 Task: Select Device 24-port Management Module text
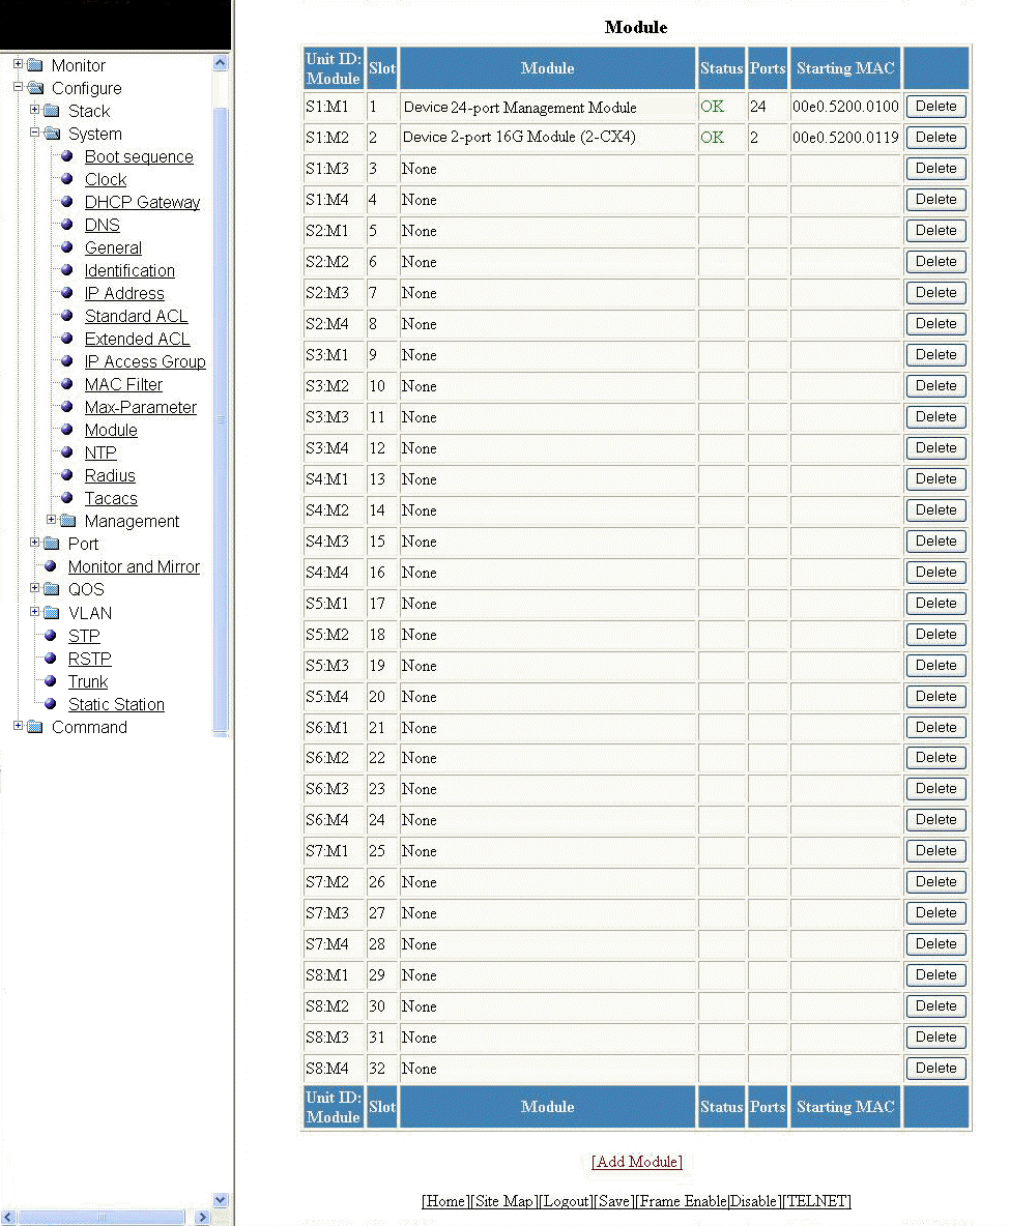(x=520, y=107)
